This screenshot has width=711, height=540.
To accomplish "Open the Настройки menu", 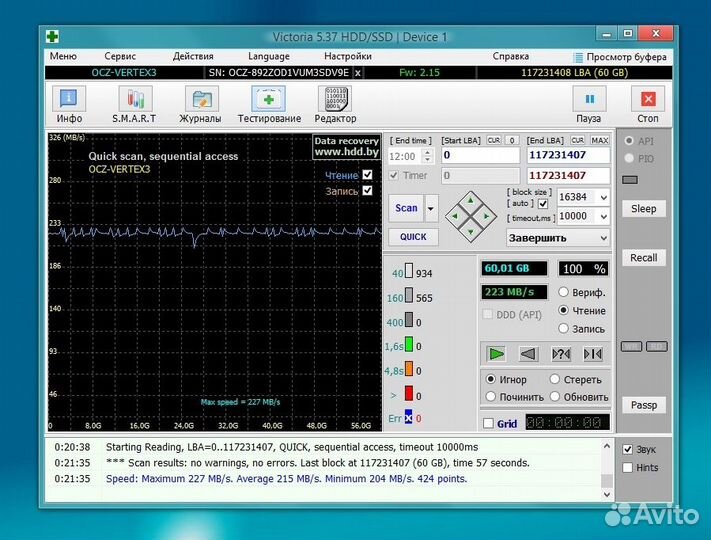I will point(348,56).
